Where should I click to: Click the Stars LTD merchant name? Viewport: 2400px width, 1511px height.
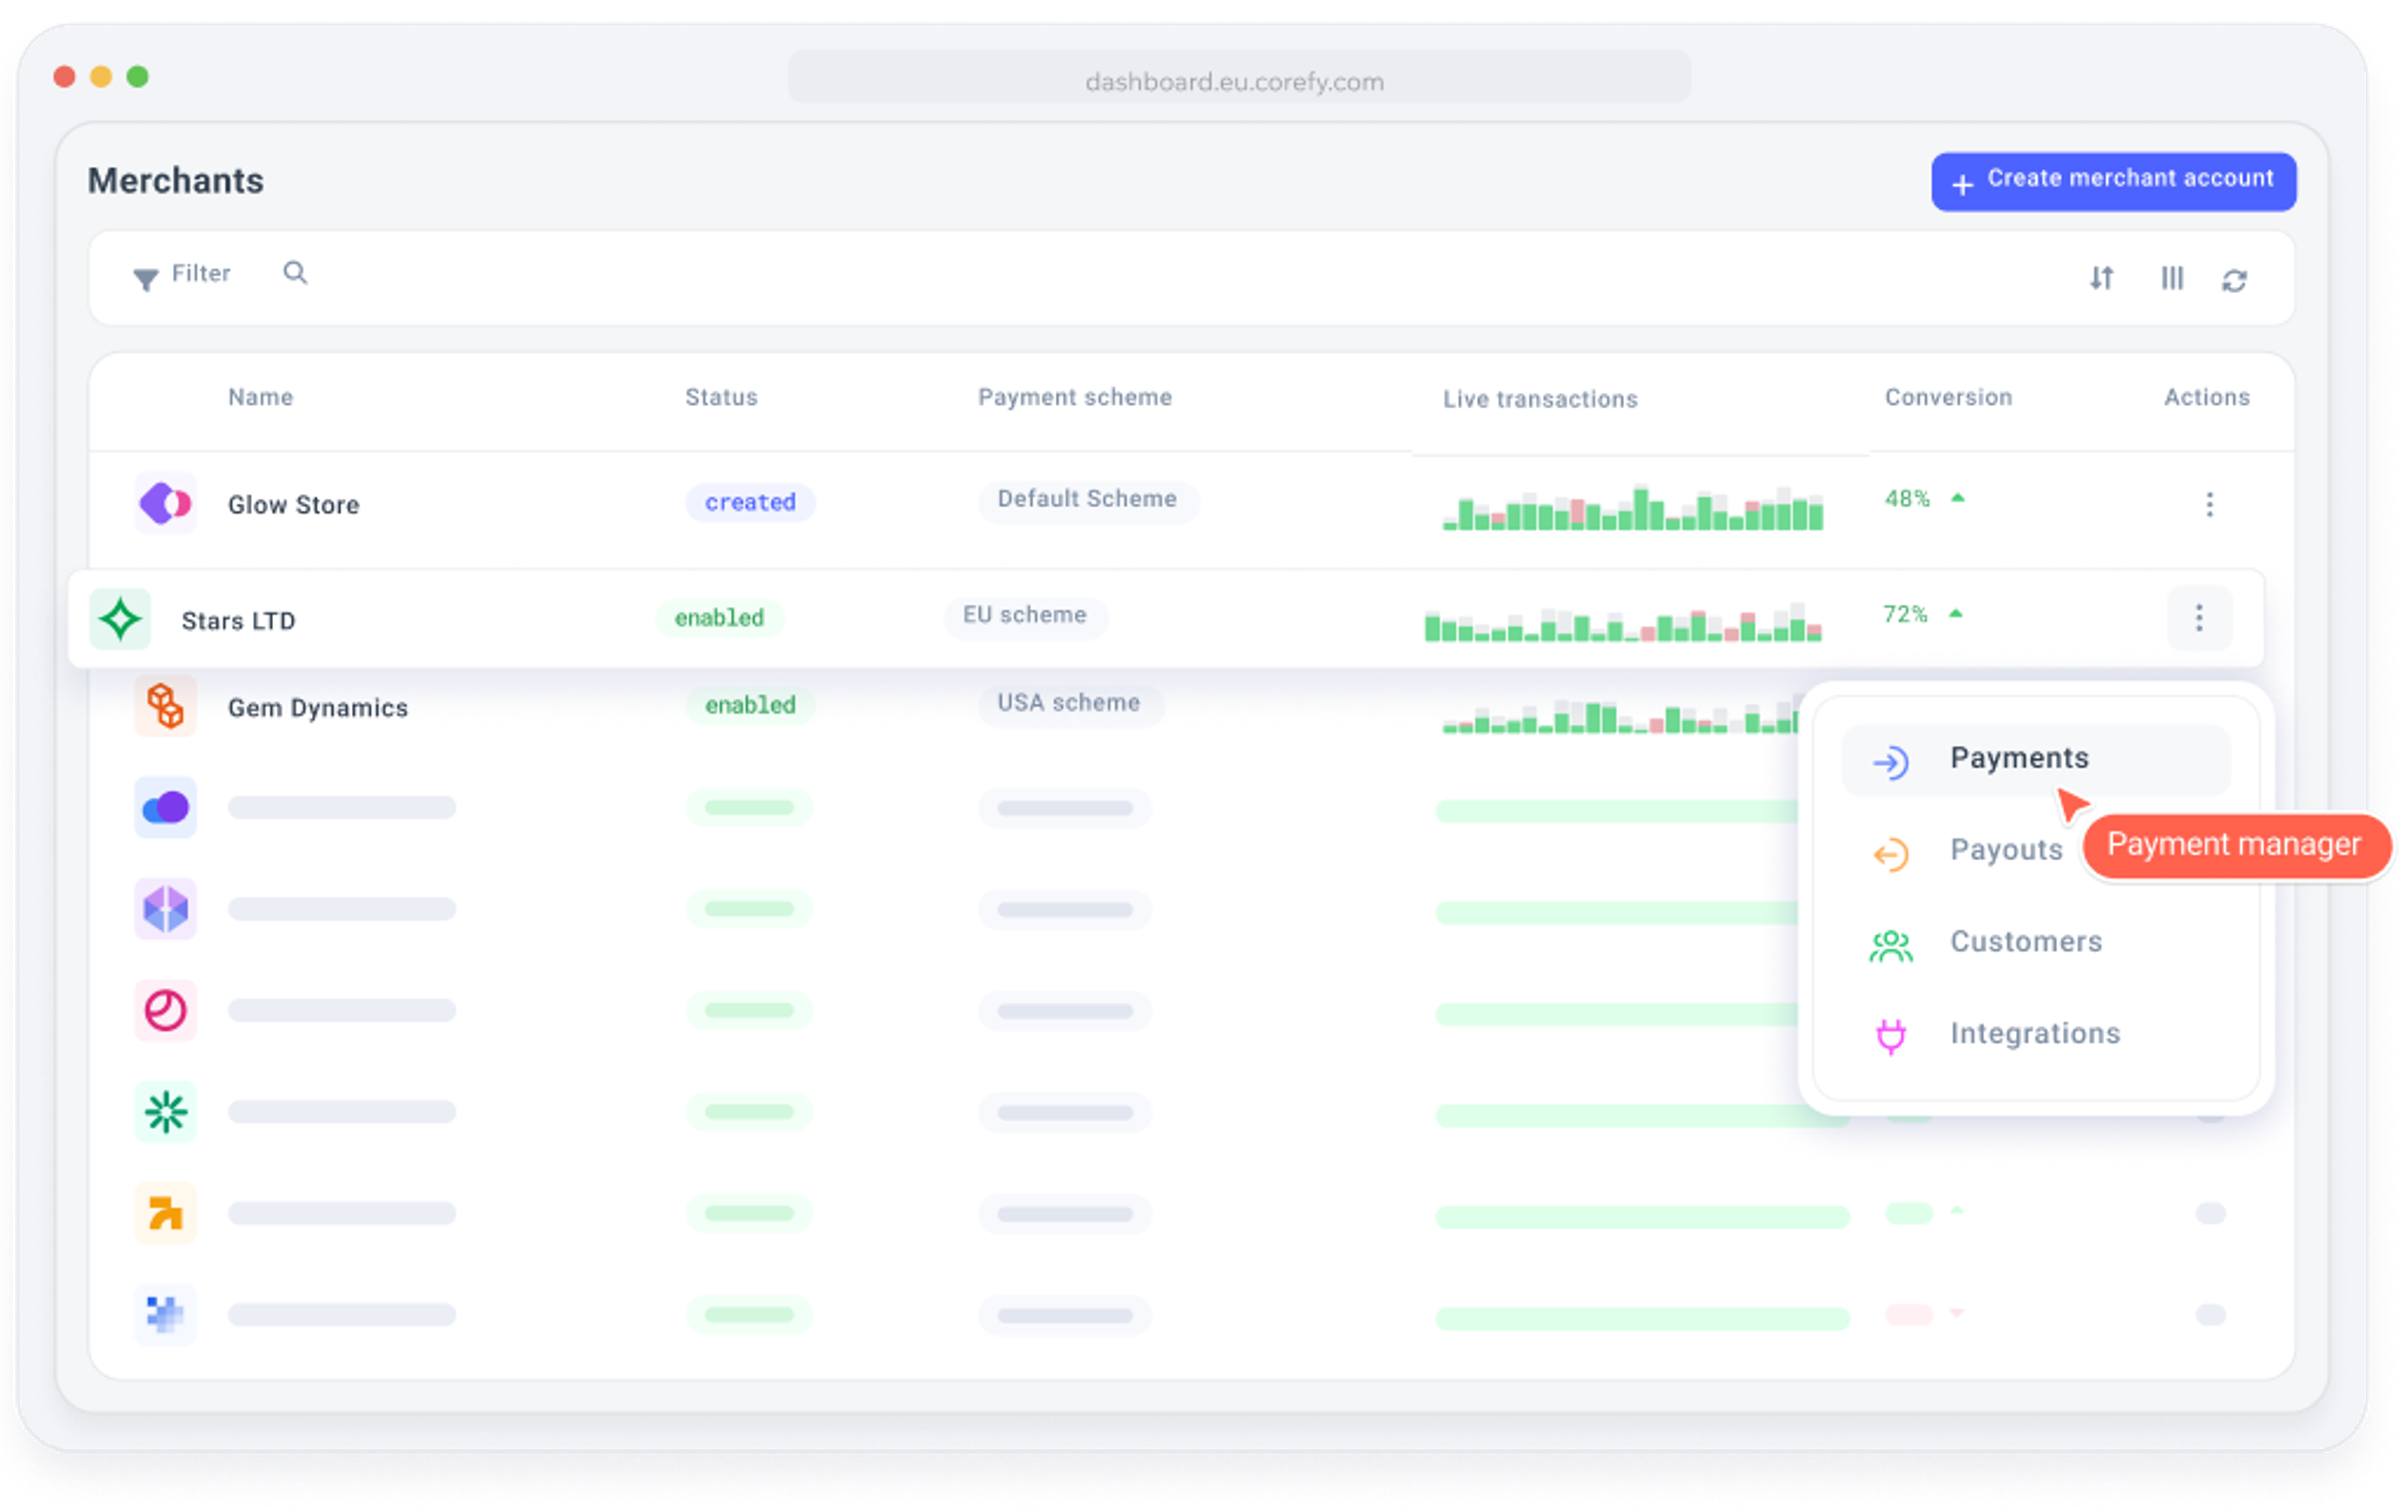238,621
